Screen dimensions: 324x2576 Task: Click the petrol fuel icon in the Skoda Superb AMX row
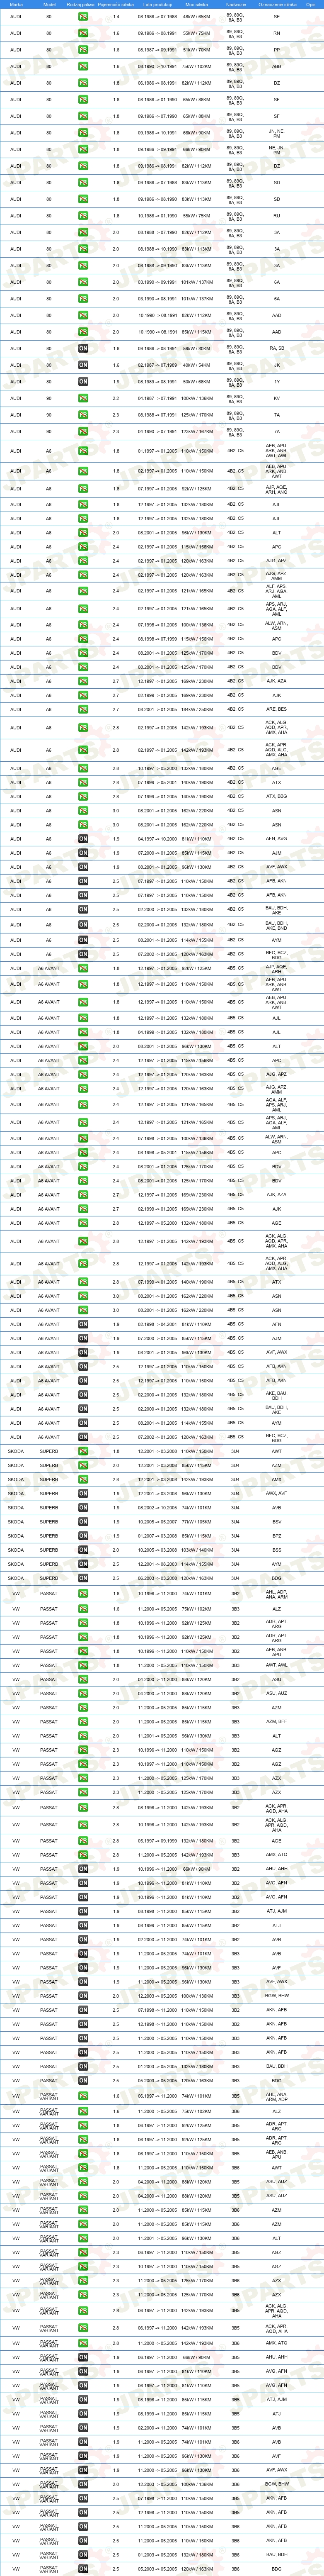click(x=83, y=1479)
